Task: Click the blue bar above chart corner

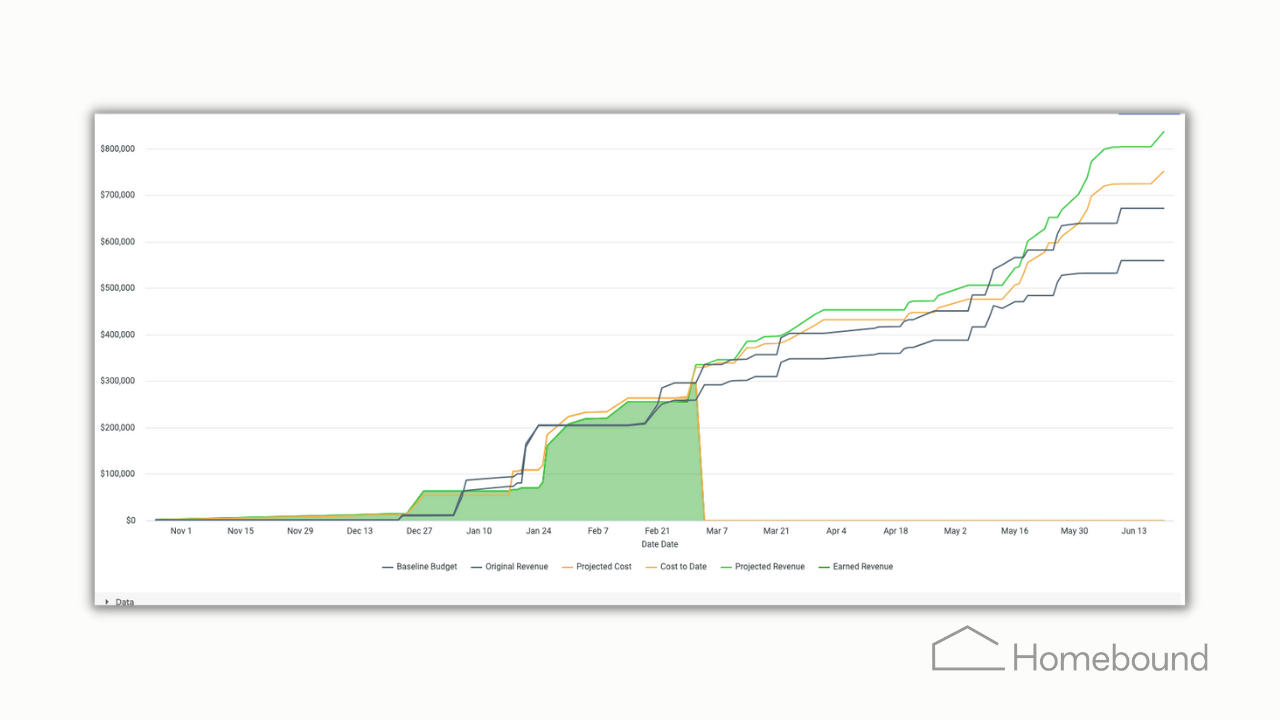Action: click(x=1149, y=114)
